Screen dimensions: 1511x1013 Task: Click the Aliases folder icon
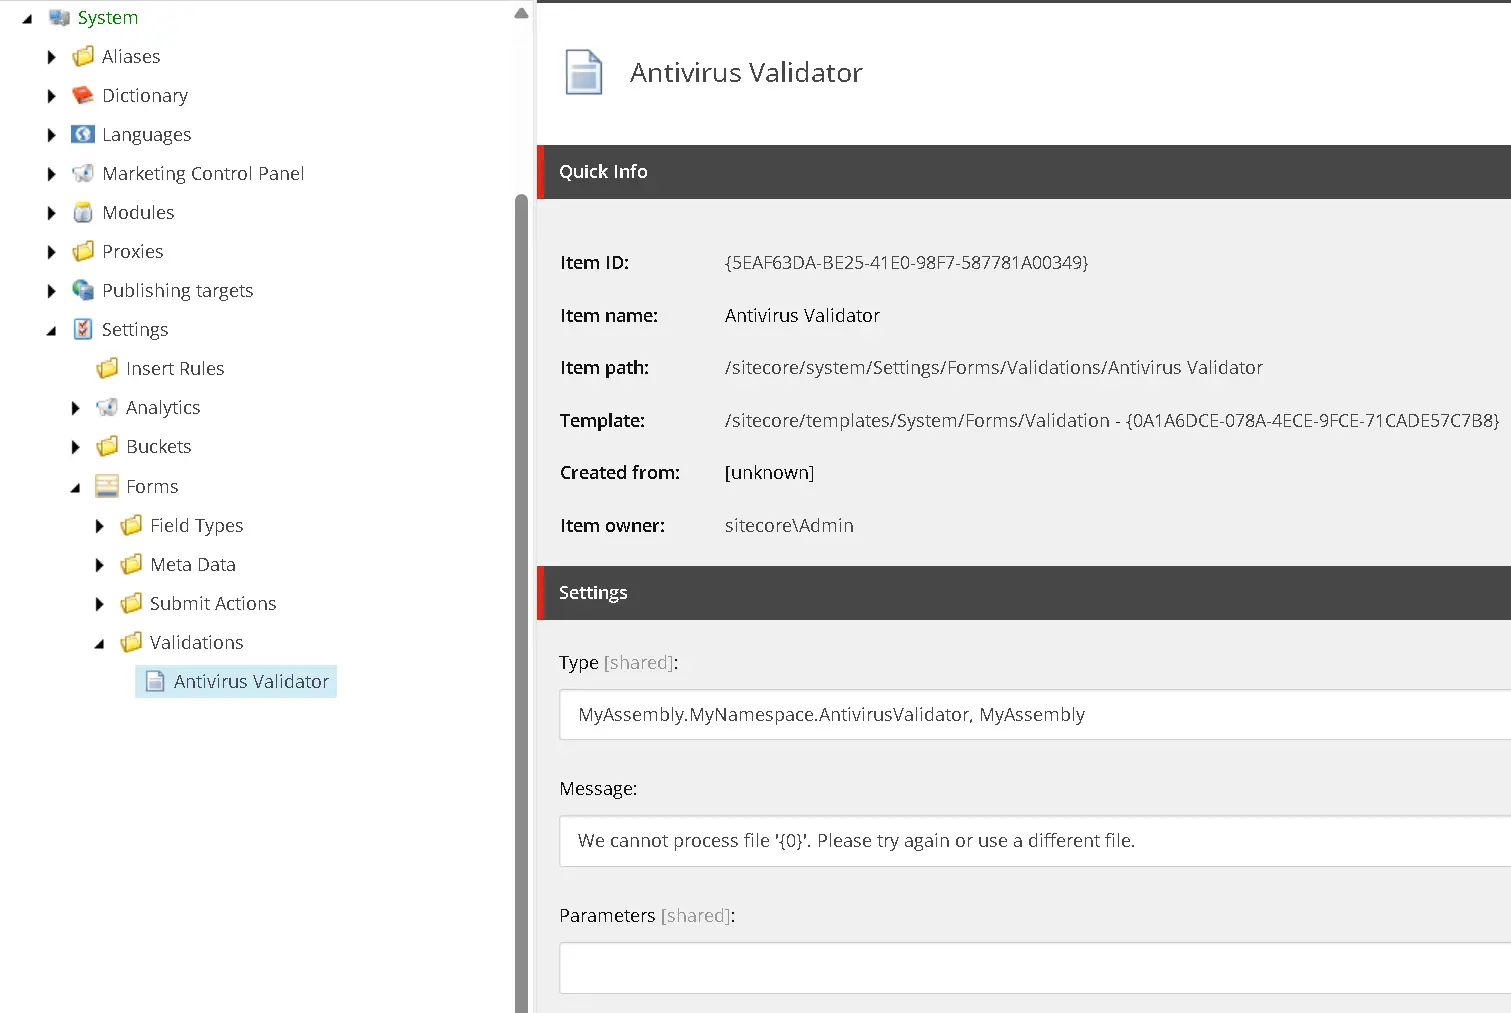click(x=83, y=57)
